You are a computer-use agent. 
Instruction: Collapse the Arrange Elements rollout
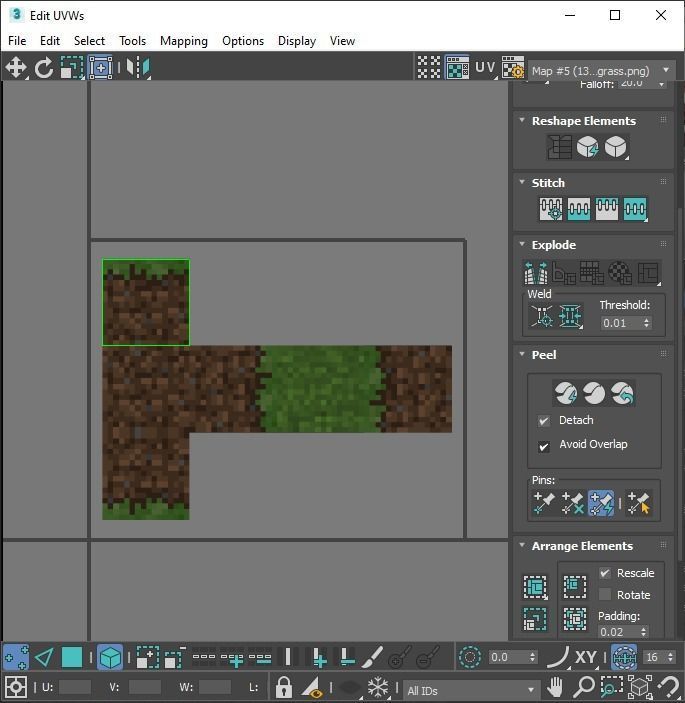coord(522,545)
